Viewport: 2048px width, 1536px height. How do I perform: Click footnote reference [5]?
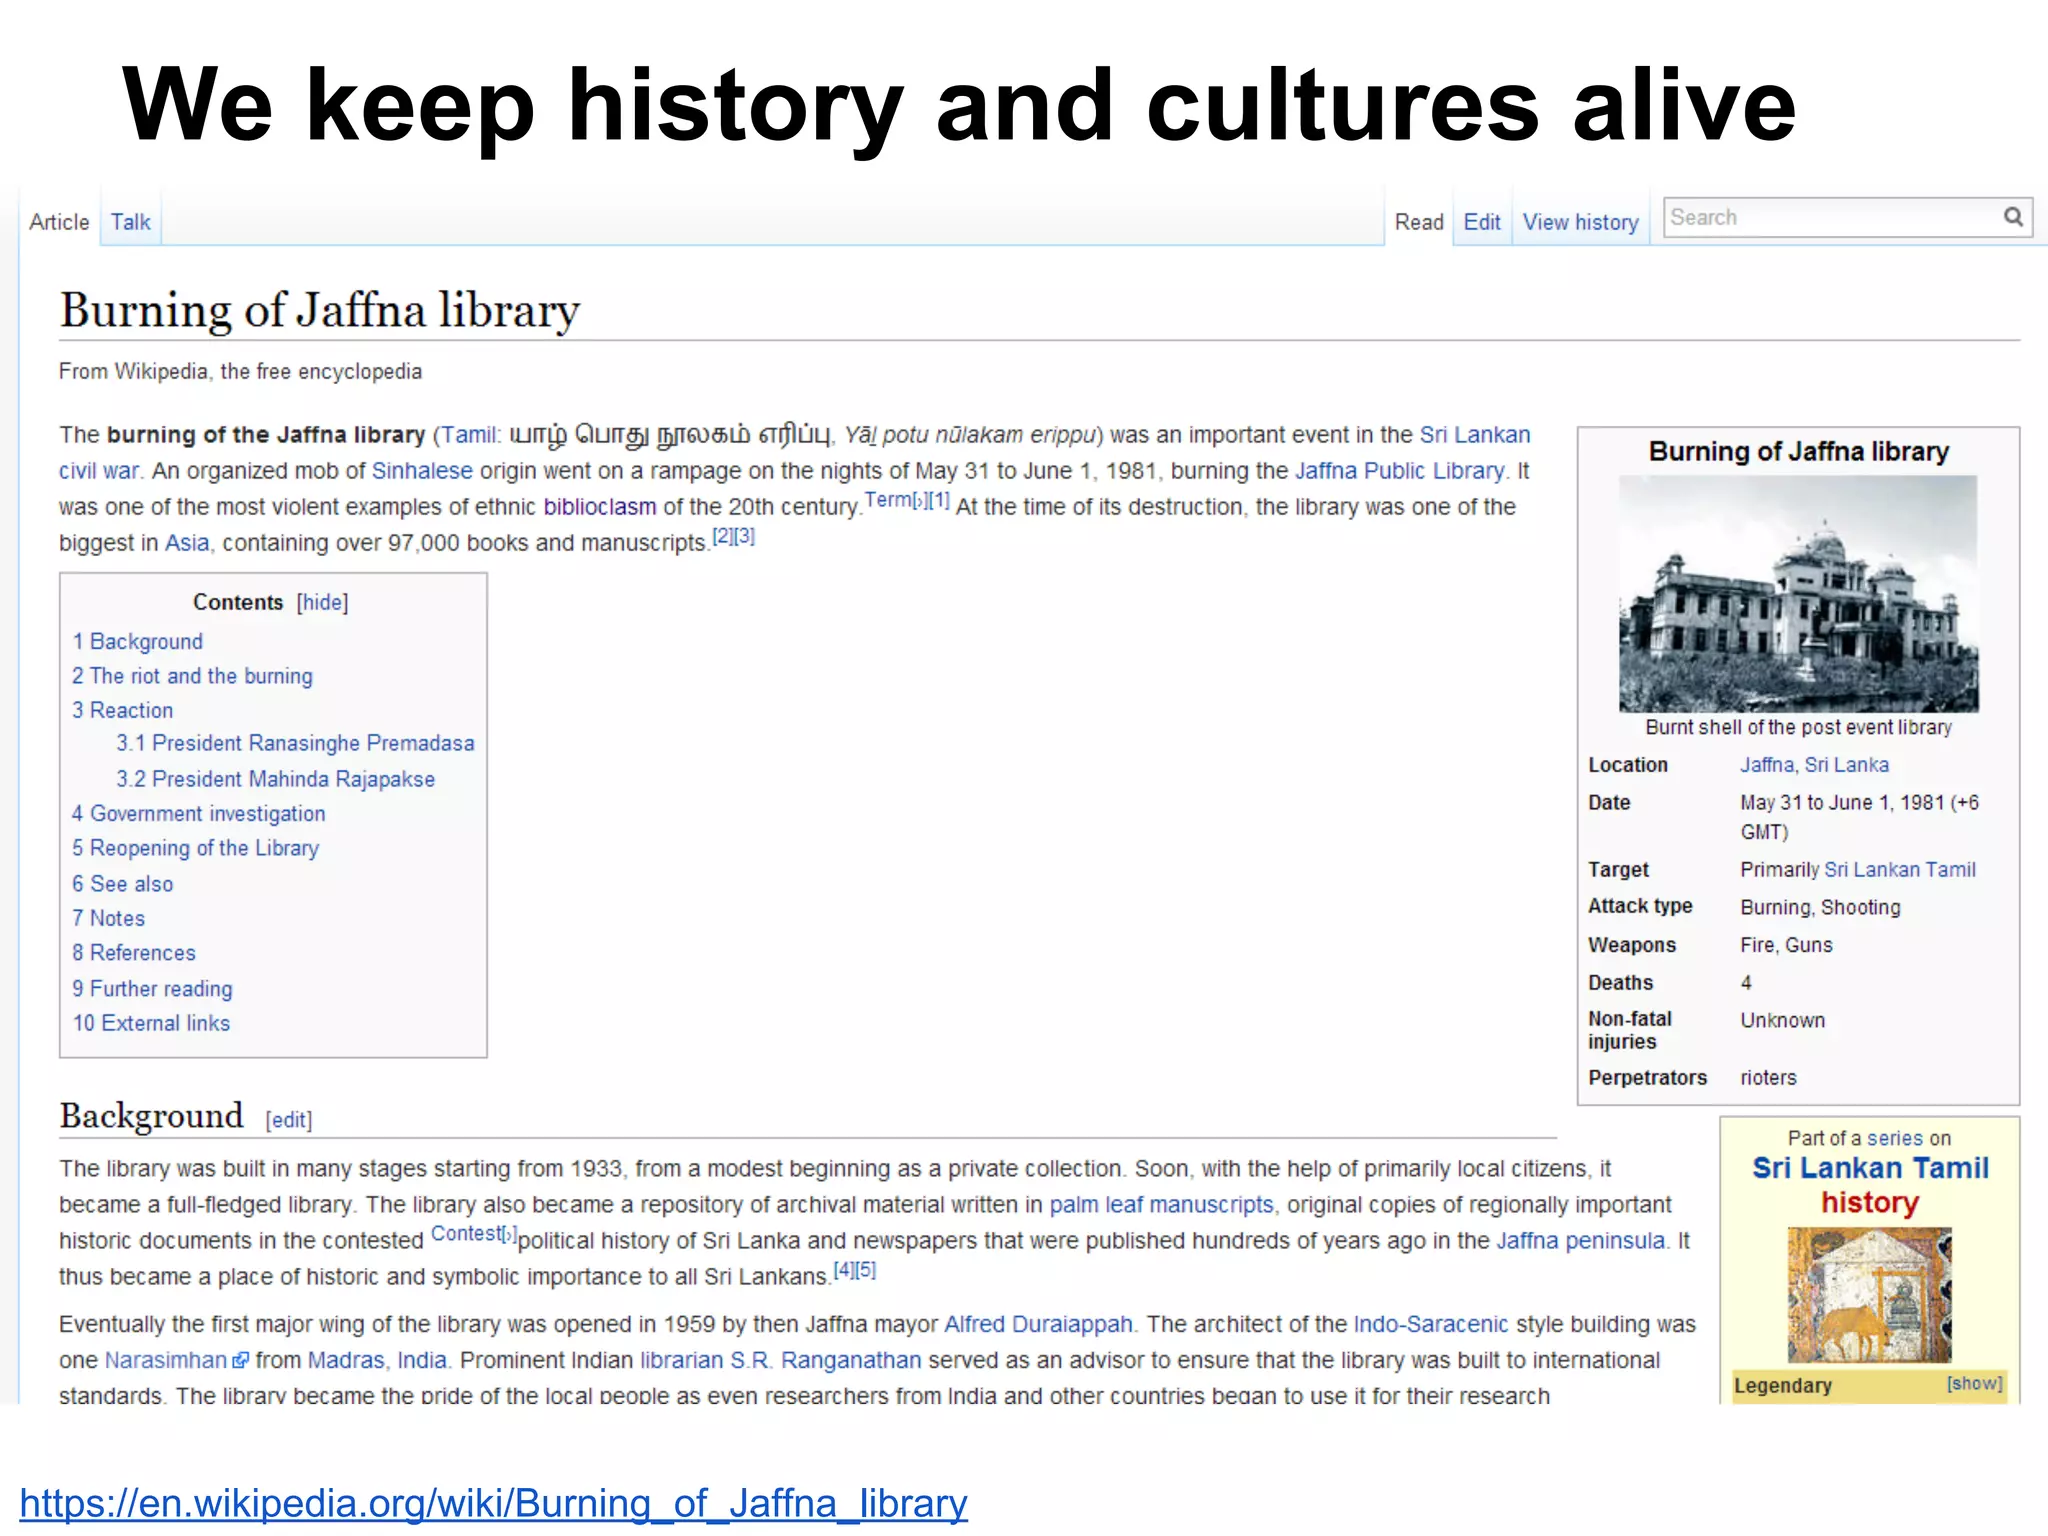pos(866,1270)
